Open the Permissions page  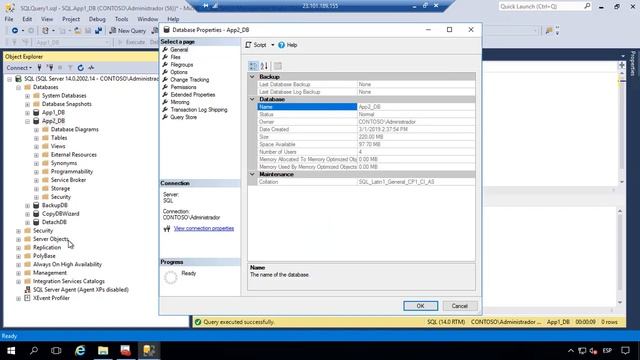click(183, 87)
